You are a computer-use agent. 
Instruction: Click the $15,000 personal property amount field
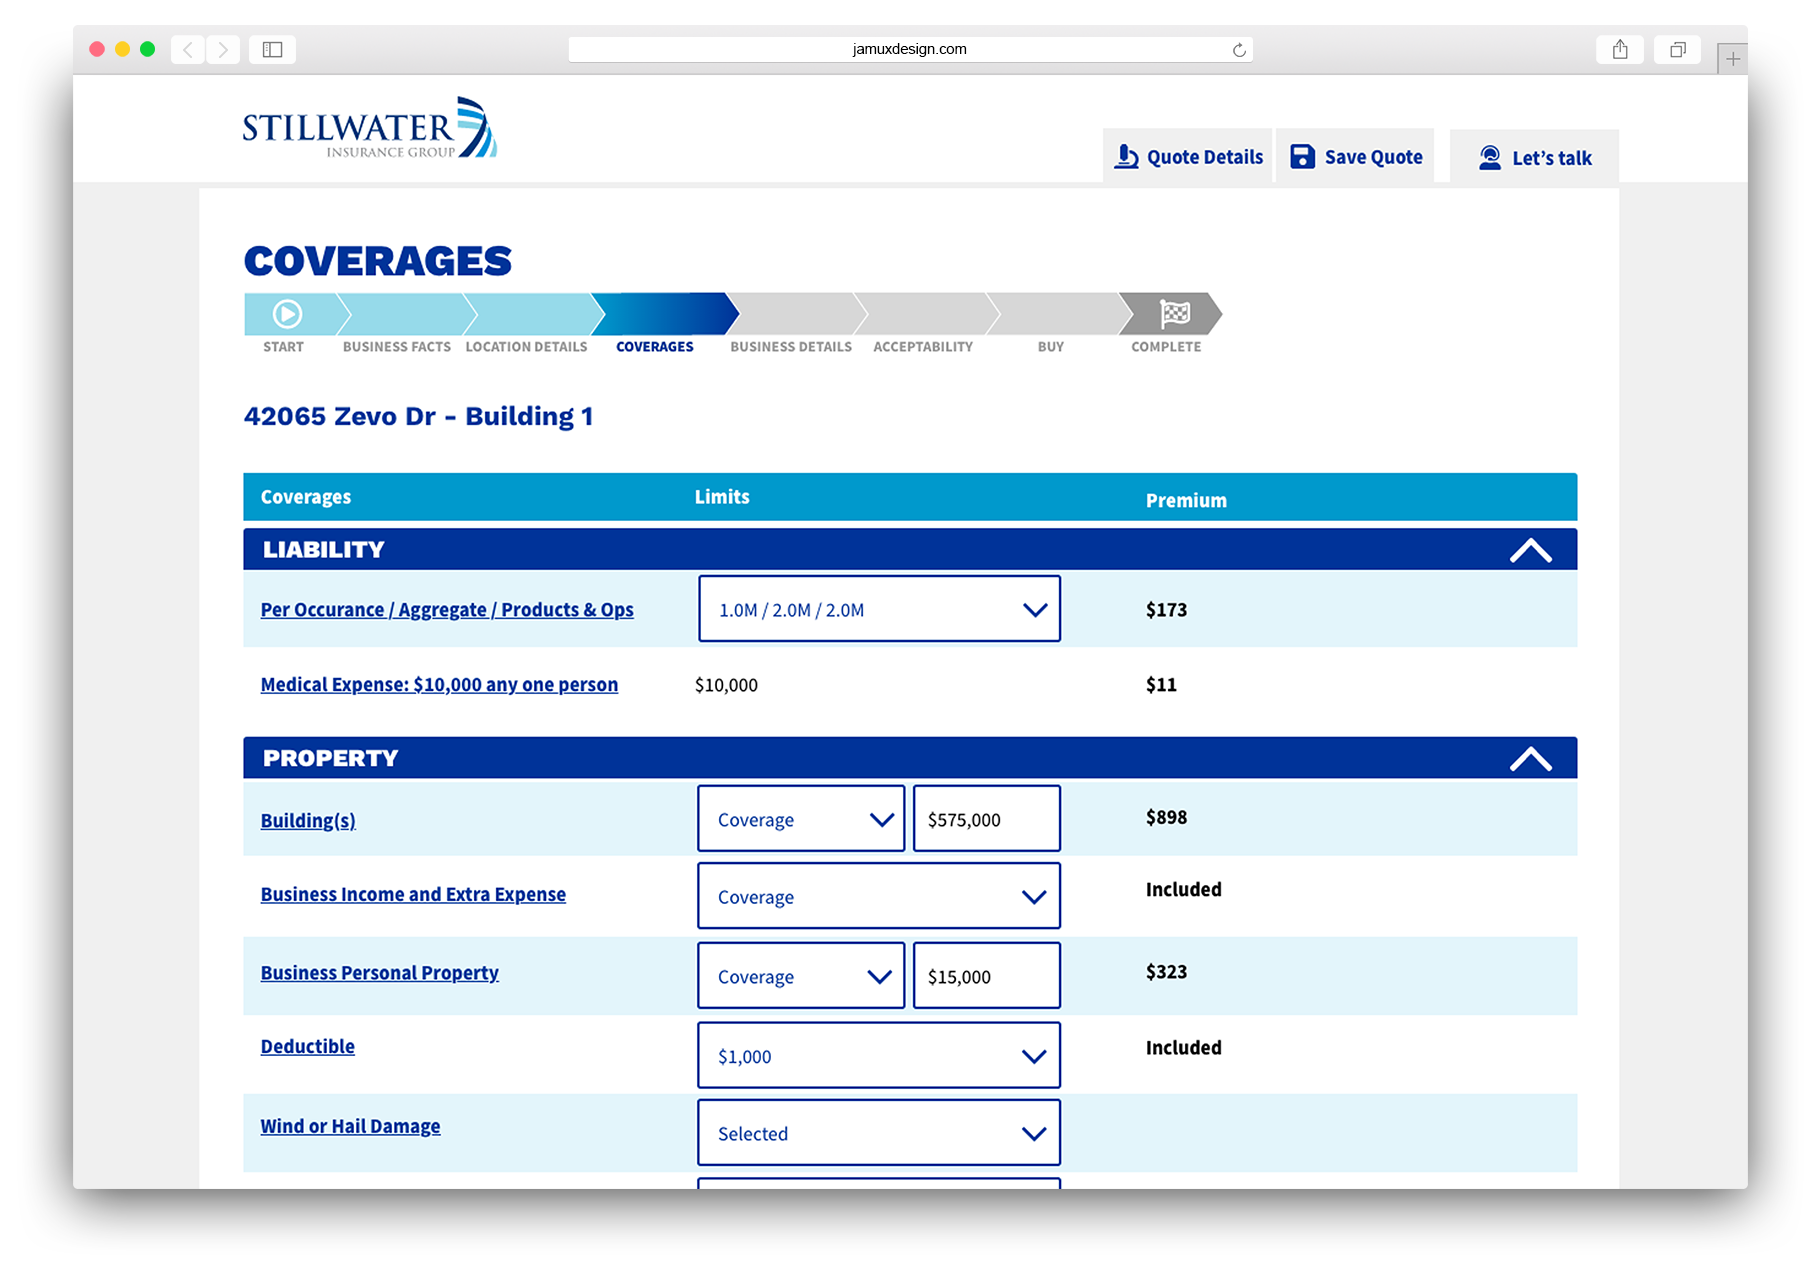coord(987,976)
